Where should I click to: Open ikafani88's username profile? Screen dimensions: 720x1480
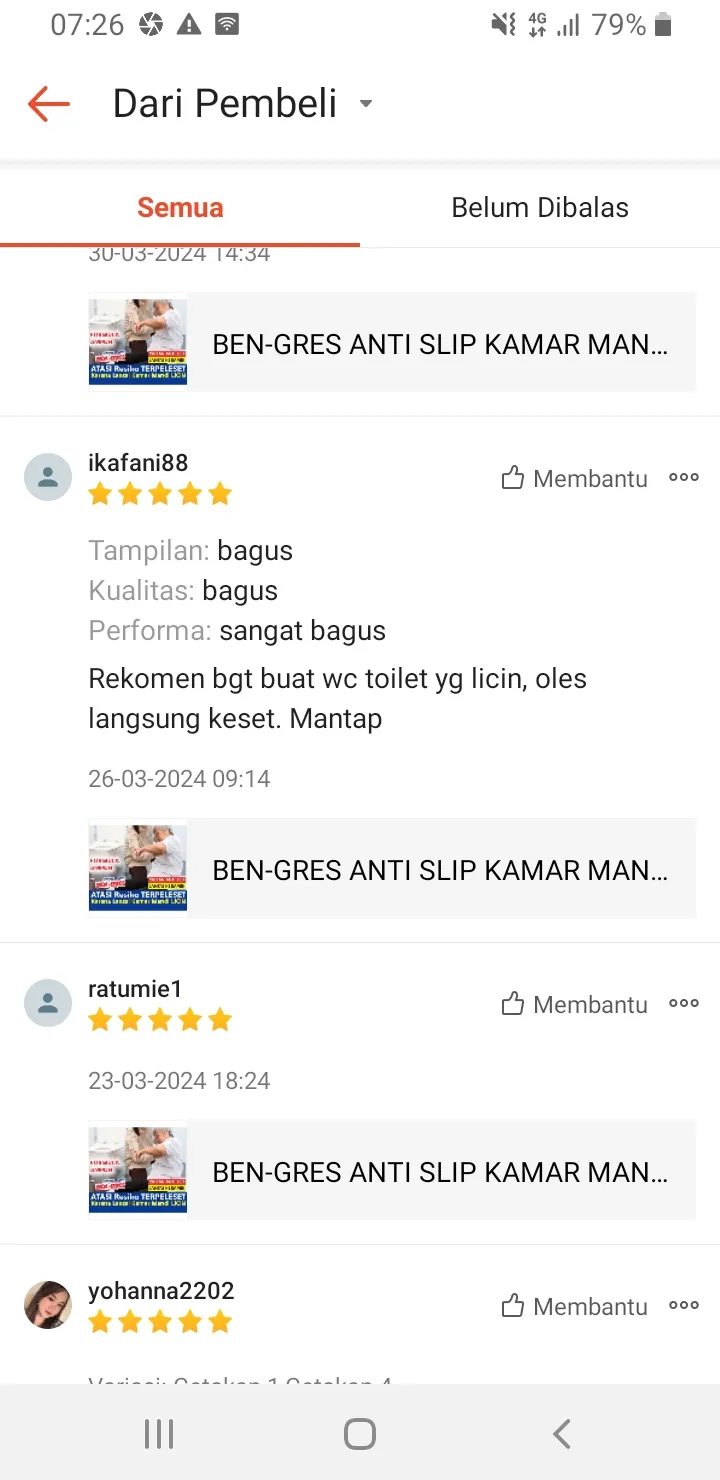(x=138, y=463)
